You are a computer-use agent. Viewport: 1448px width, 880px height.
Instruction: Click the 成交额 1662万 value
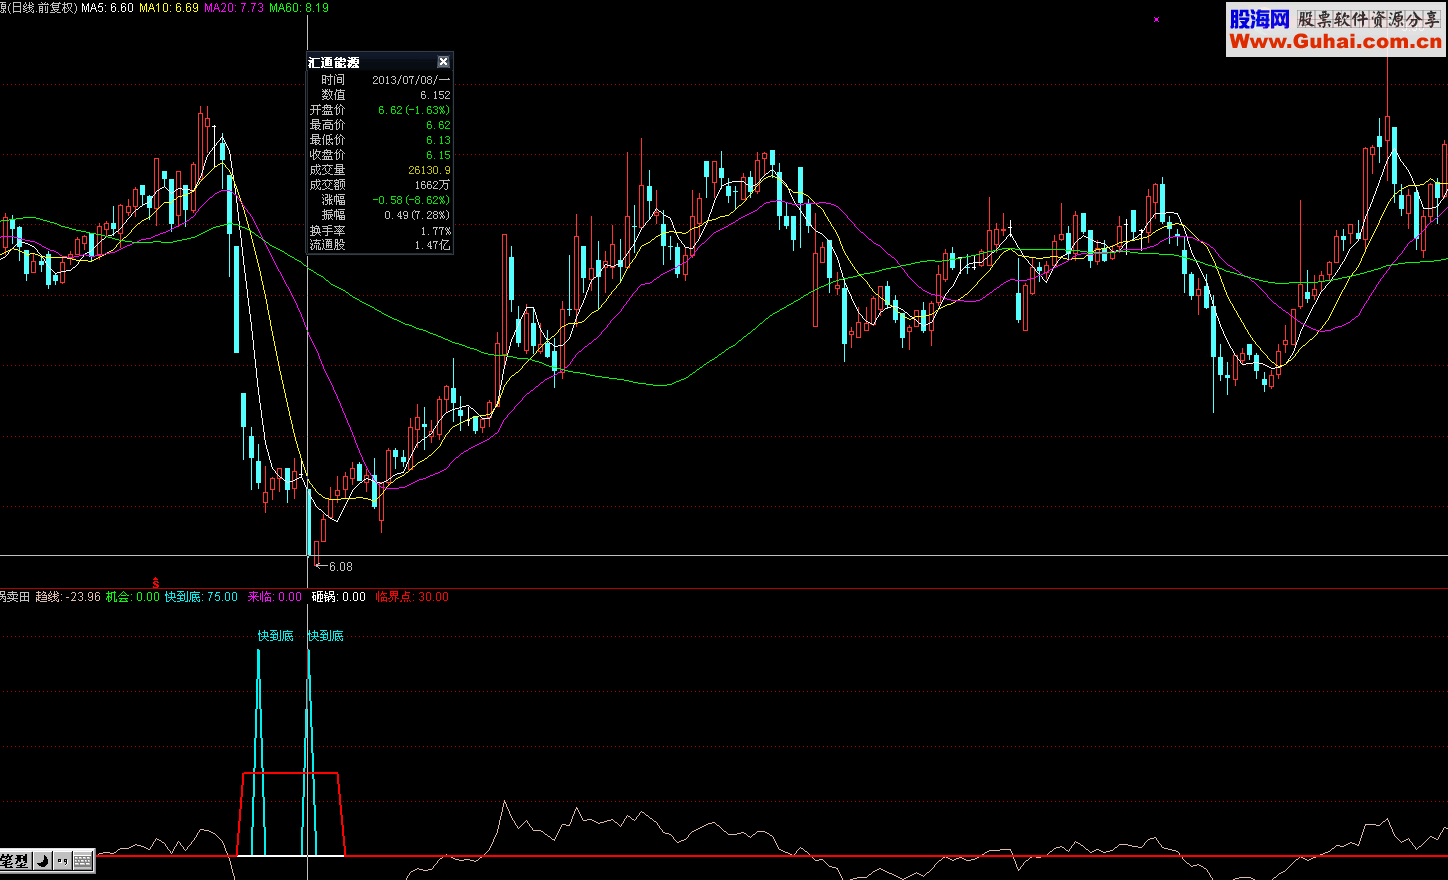tap(432, 185)
